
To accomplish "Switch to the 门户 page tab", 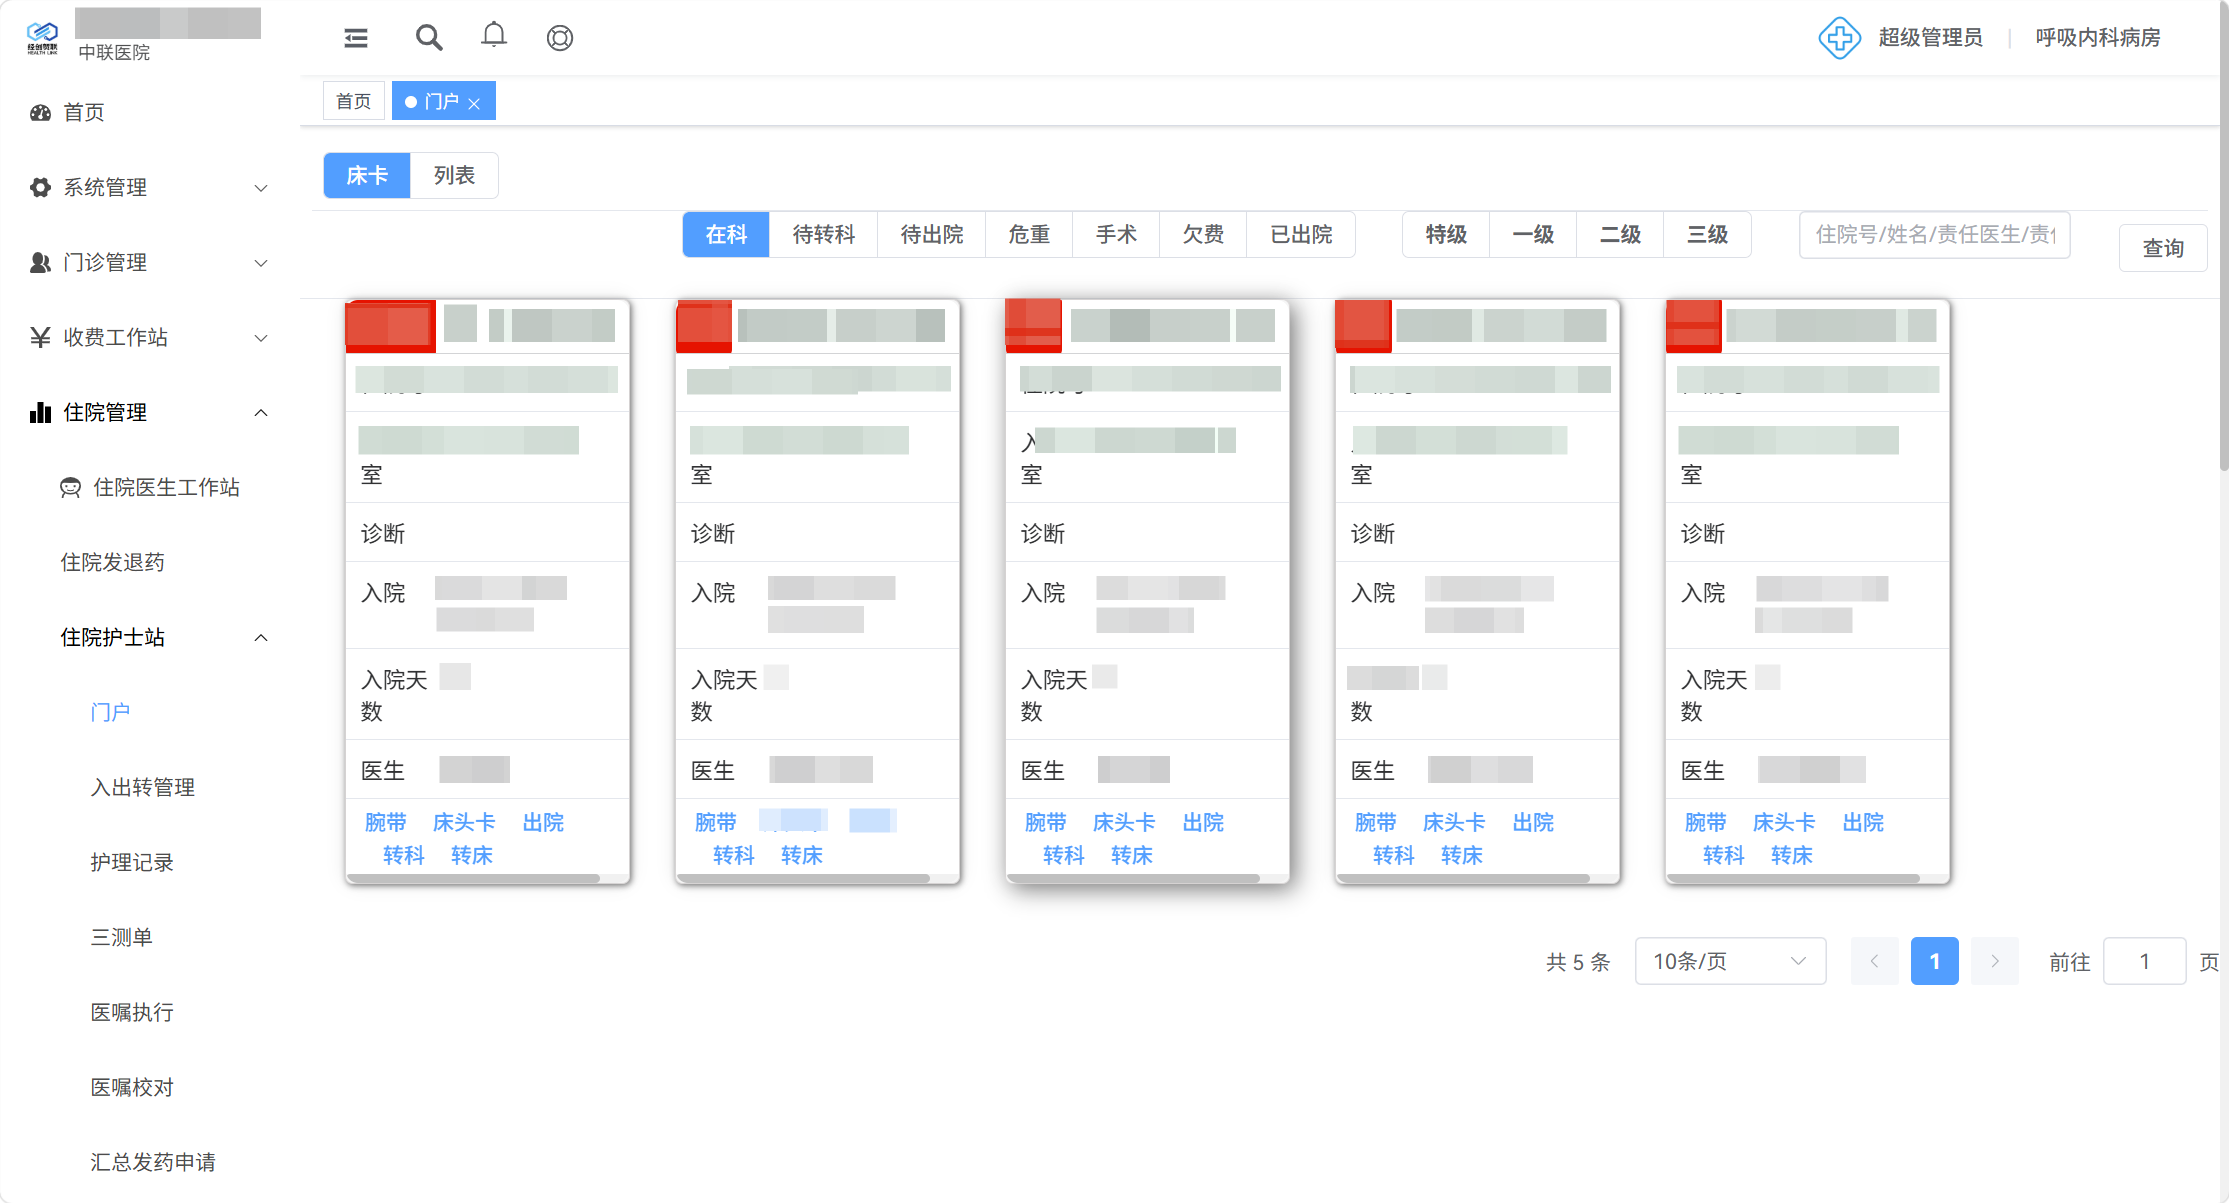I will pyautogui.click(x=444, y=101).
